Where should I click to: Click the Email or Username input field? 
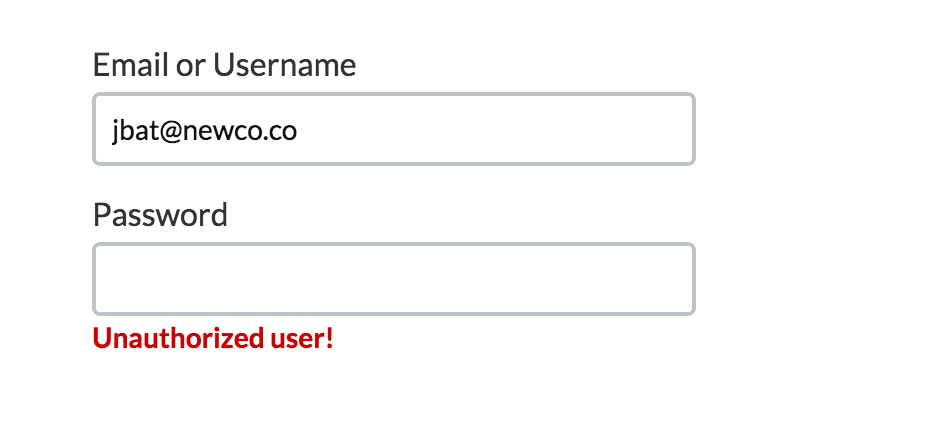[393, 129]
